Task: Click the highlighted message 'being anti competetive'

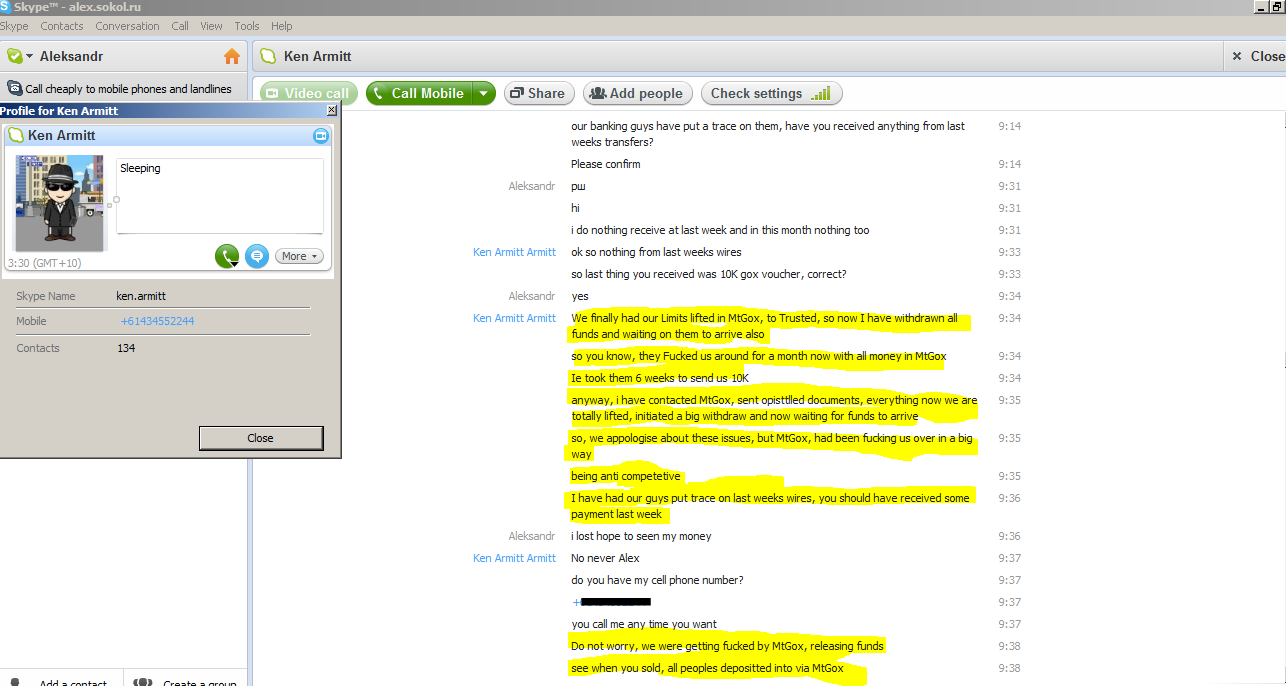Action: tap(626, 476)
